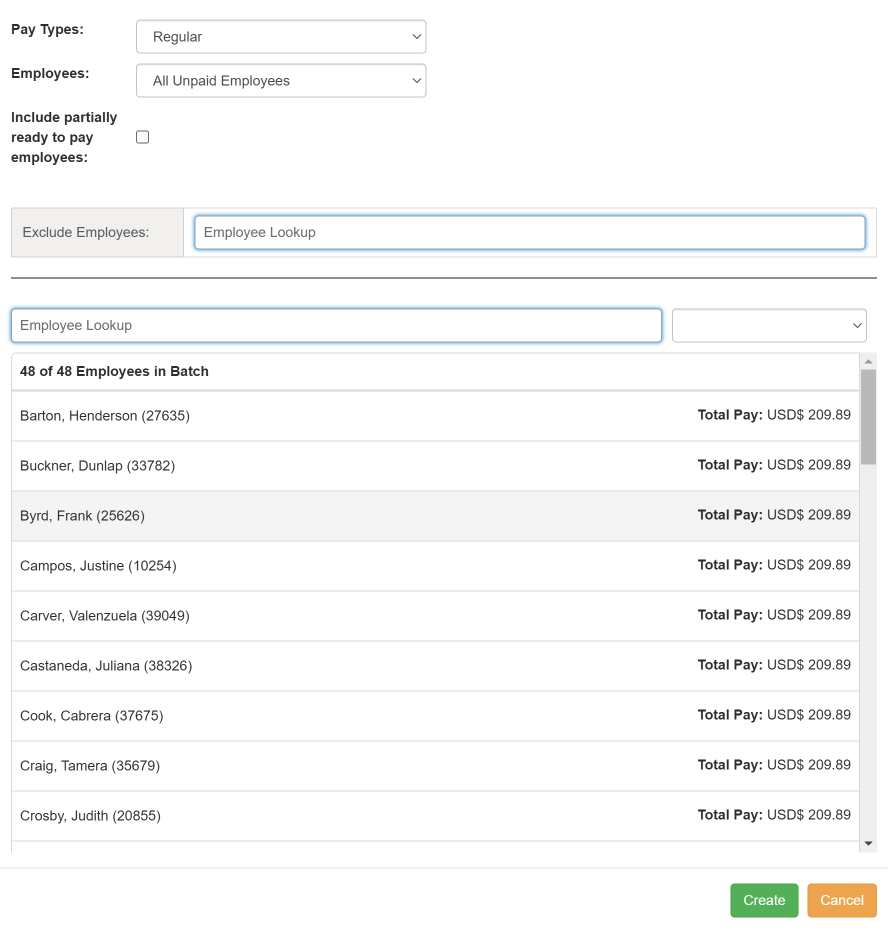The height and width of the screenshot is (932, 888).
Task: Click the scrollbar up arrow
Action: point(868,361)
